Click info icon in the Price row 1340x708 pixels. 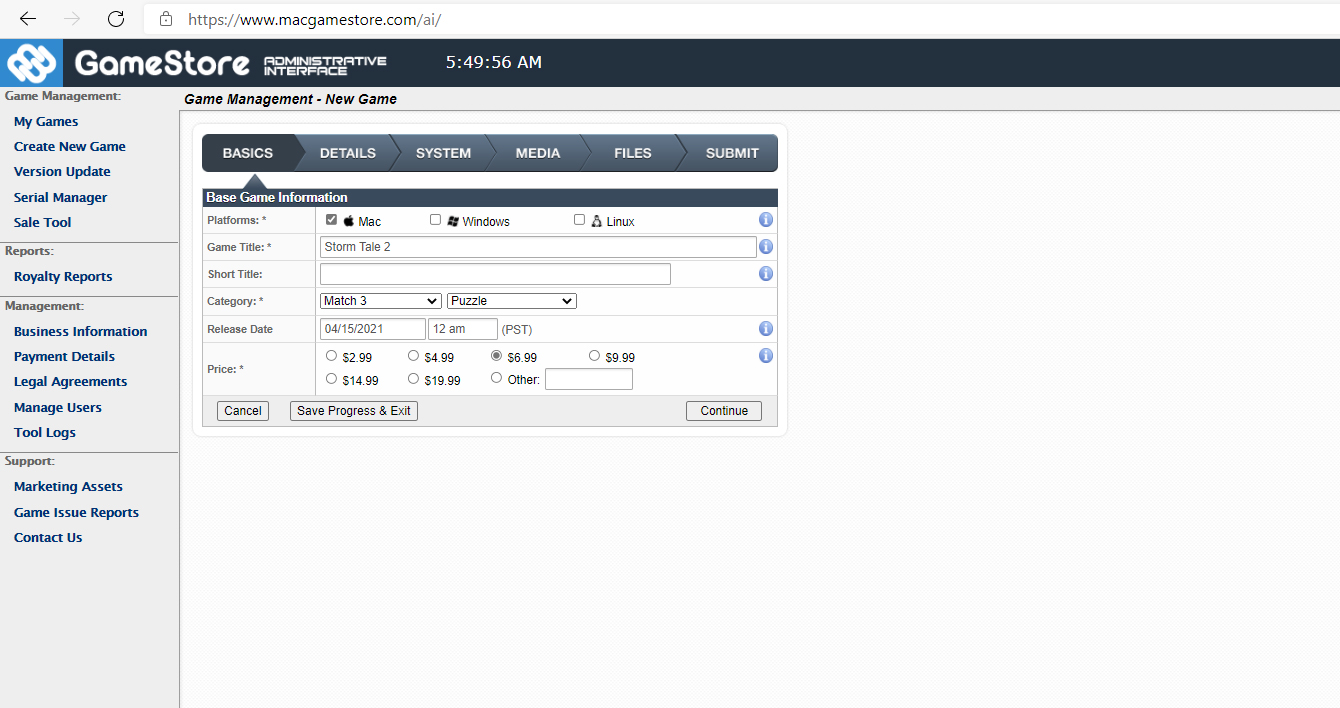point(766,356)
